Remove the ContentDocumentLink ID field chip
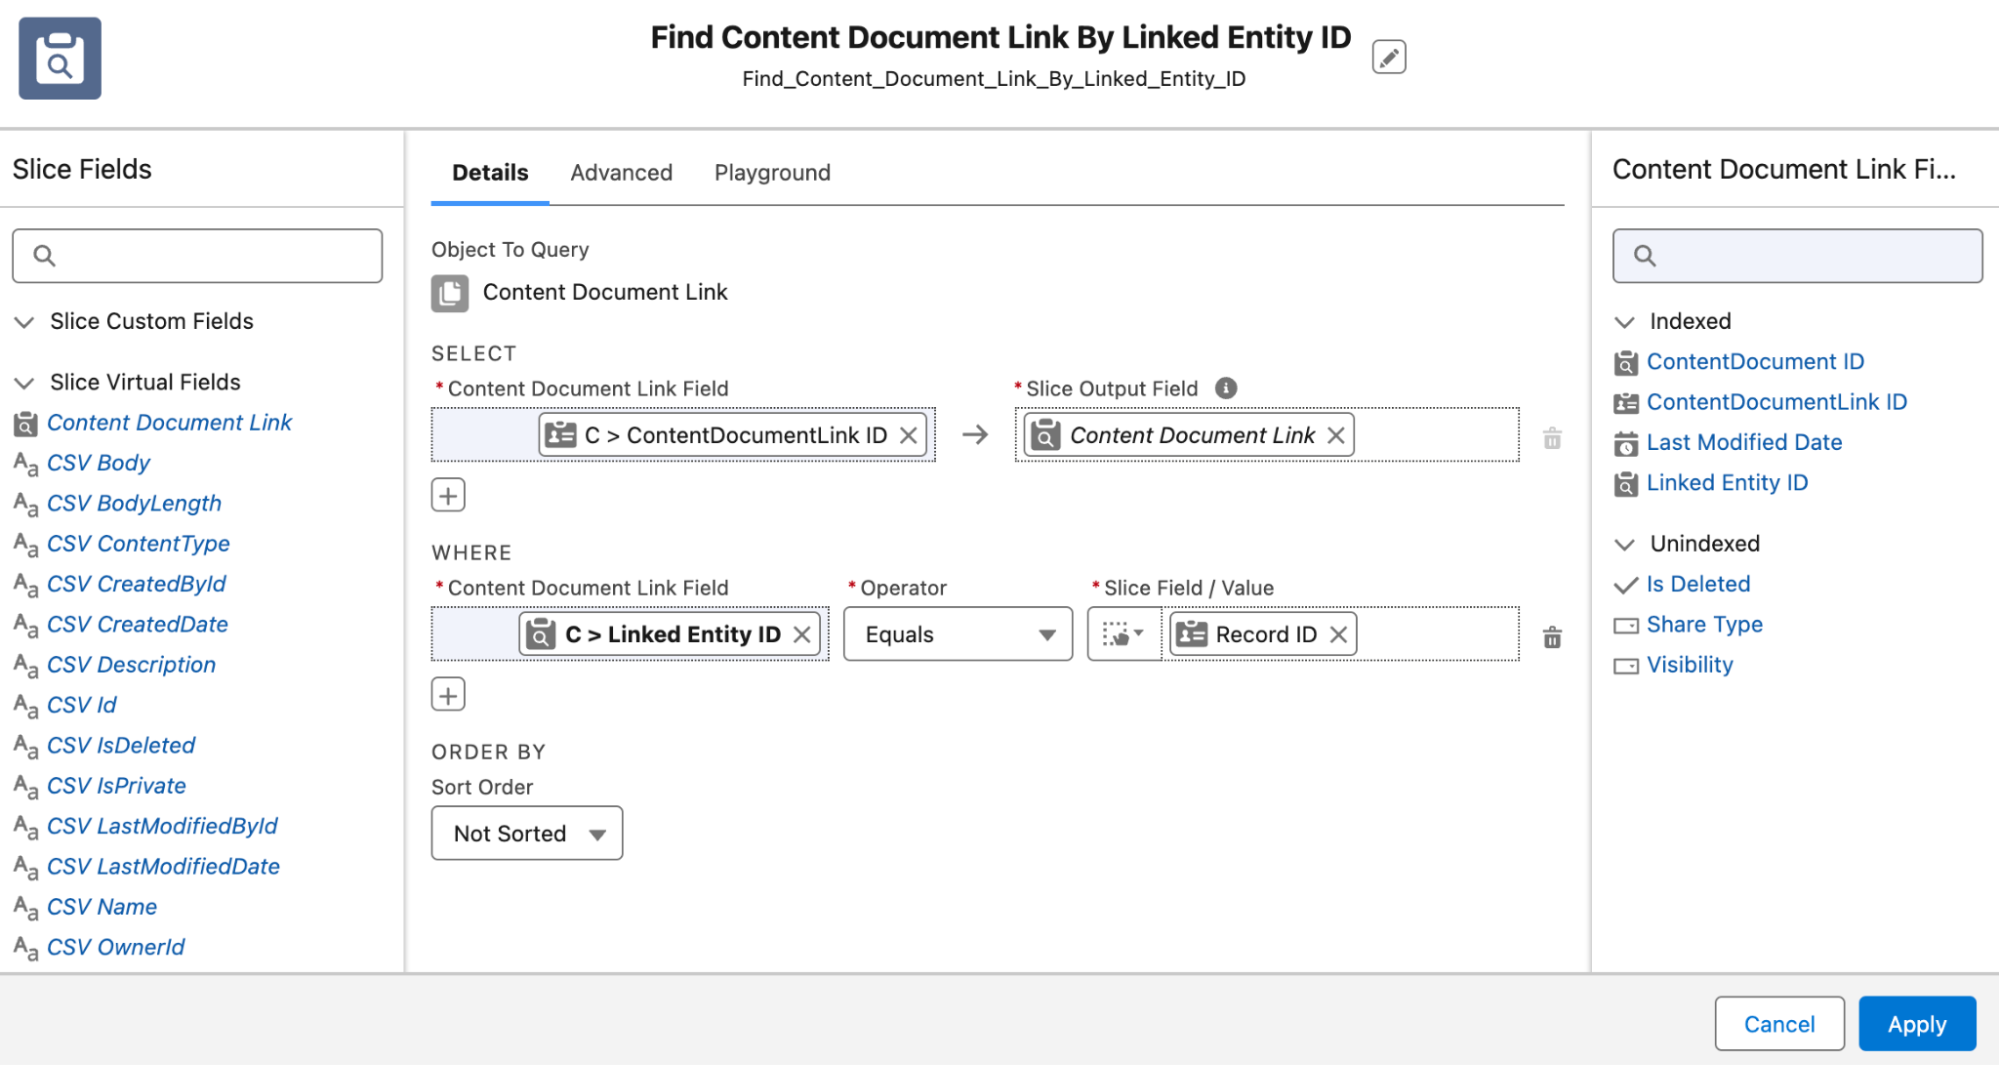Viewport: 1999px width, 1065px height. 908,435
